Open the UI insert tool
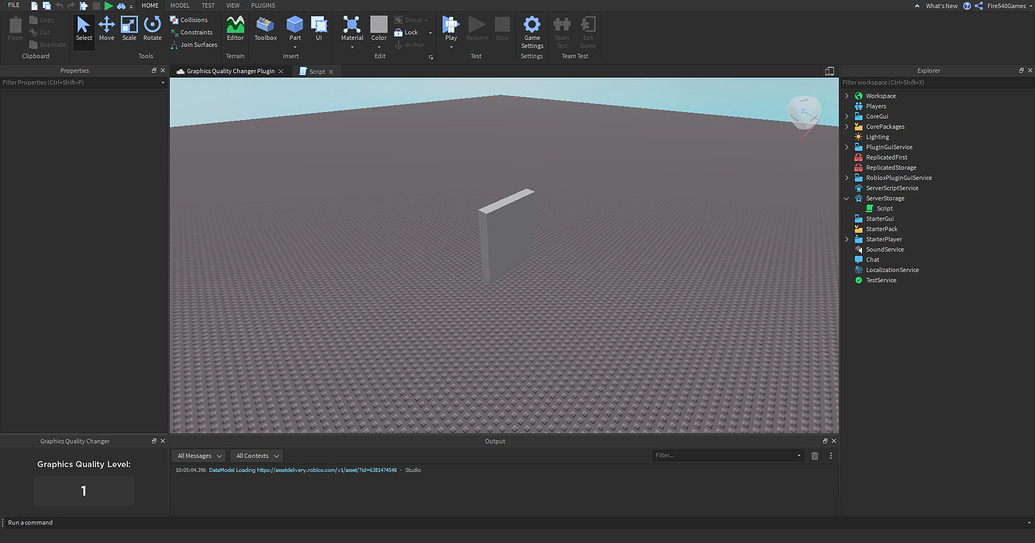The height and width of the screenshot is (543, 1035). [319, 29]
